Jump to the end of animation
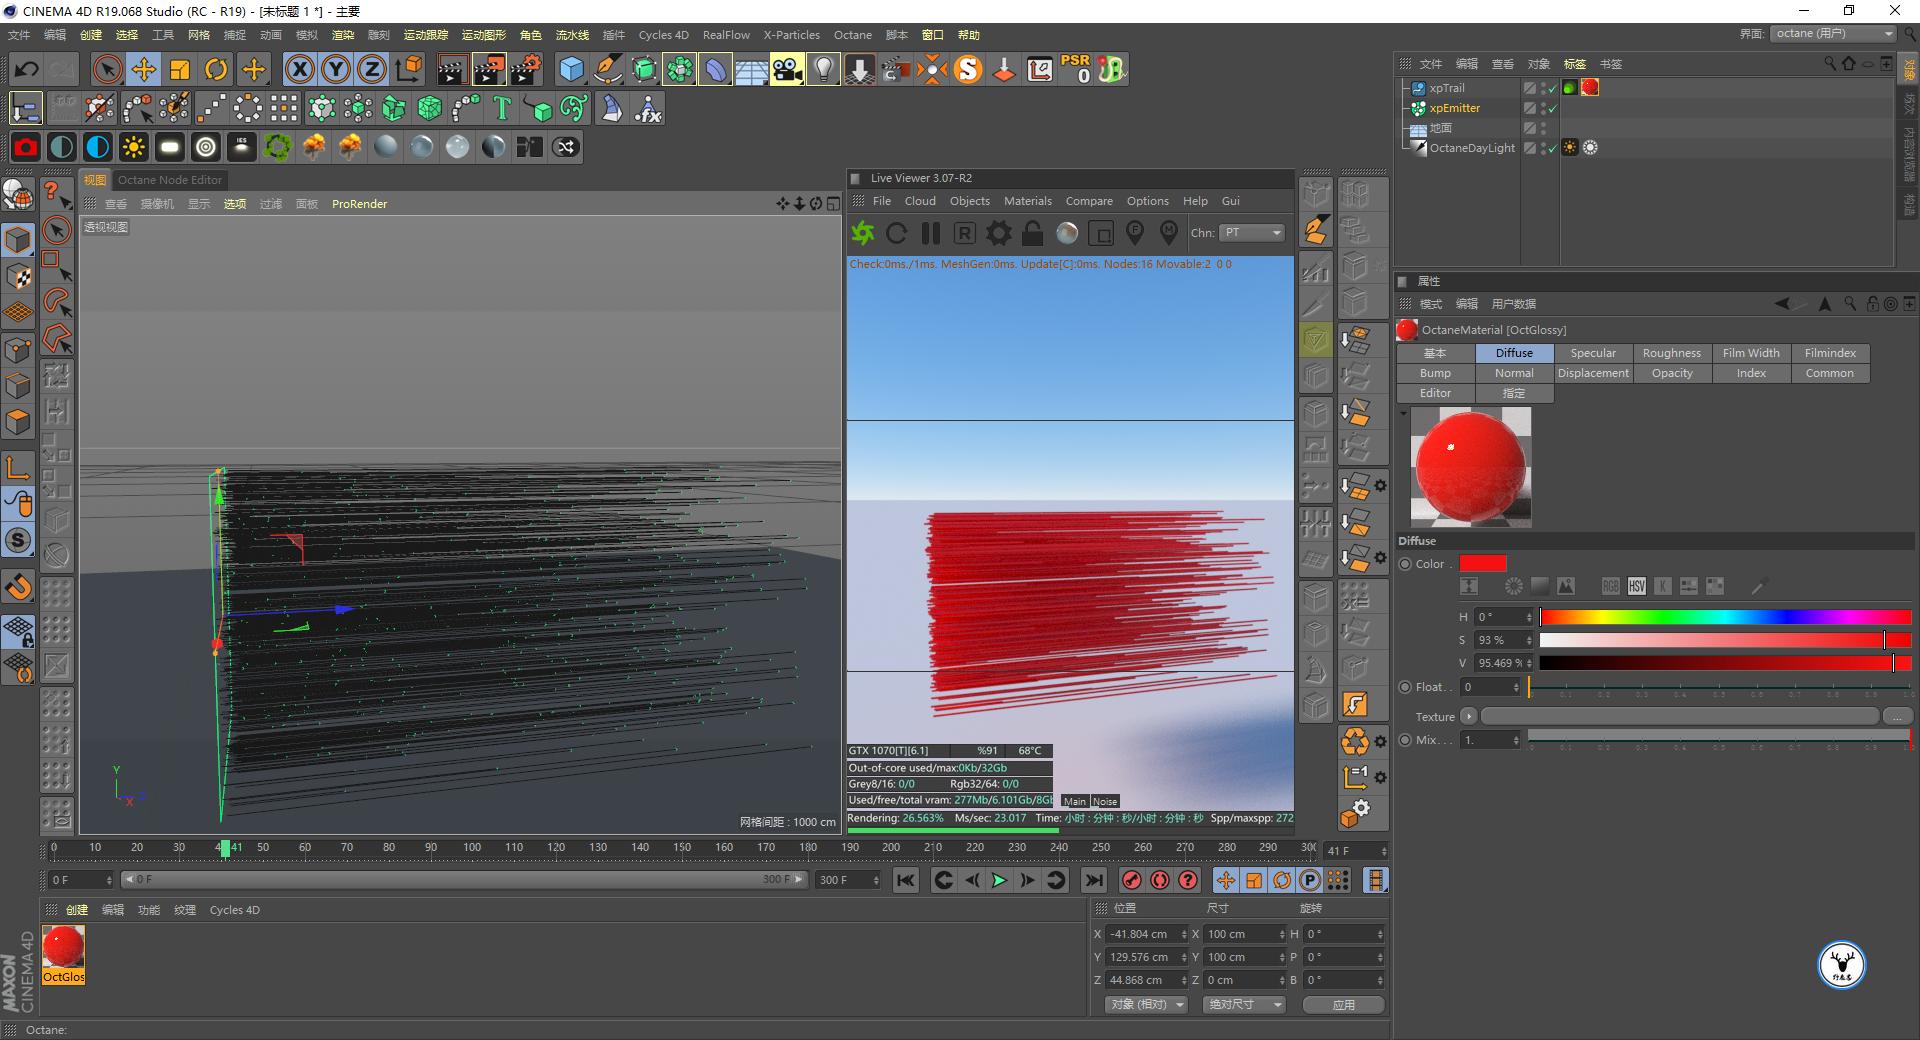The width and height of the screenshot is (1920, 1040). click(x=1094, y=880)
